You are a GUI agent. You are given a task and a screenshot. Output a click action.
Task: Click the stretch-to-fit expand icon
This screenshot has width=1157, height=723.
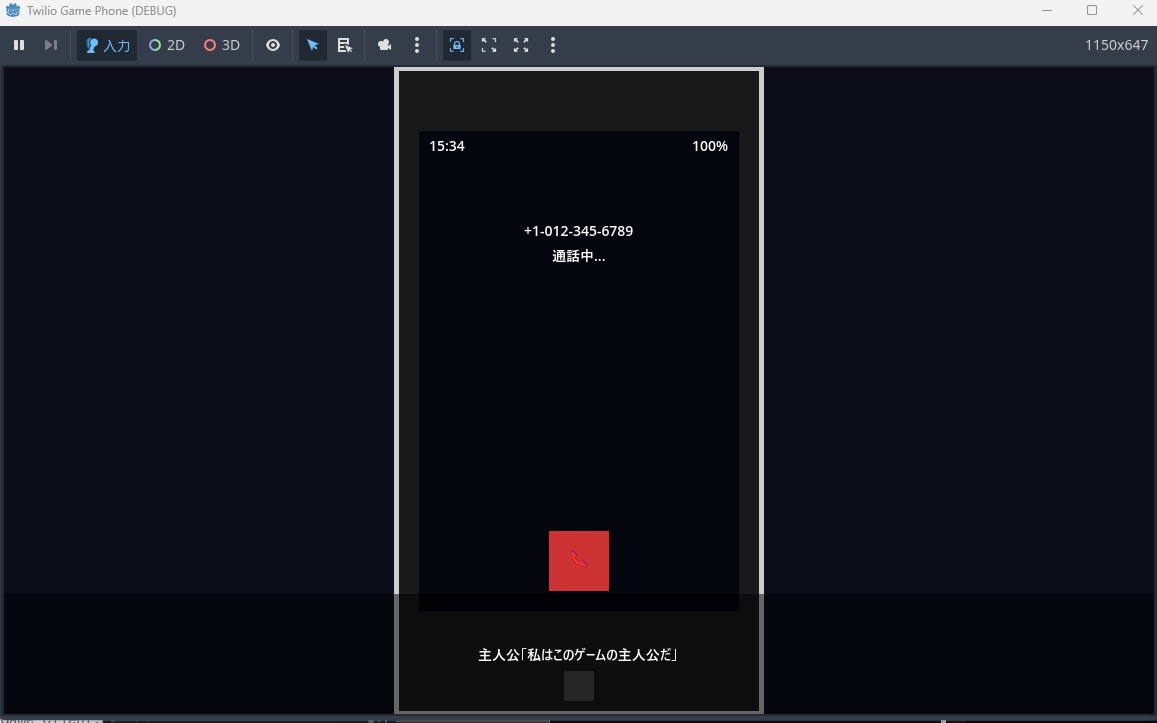521,45
